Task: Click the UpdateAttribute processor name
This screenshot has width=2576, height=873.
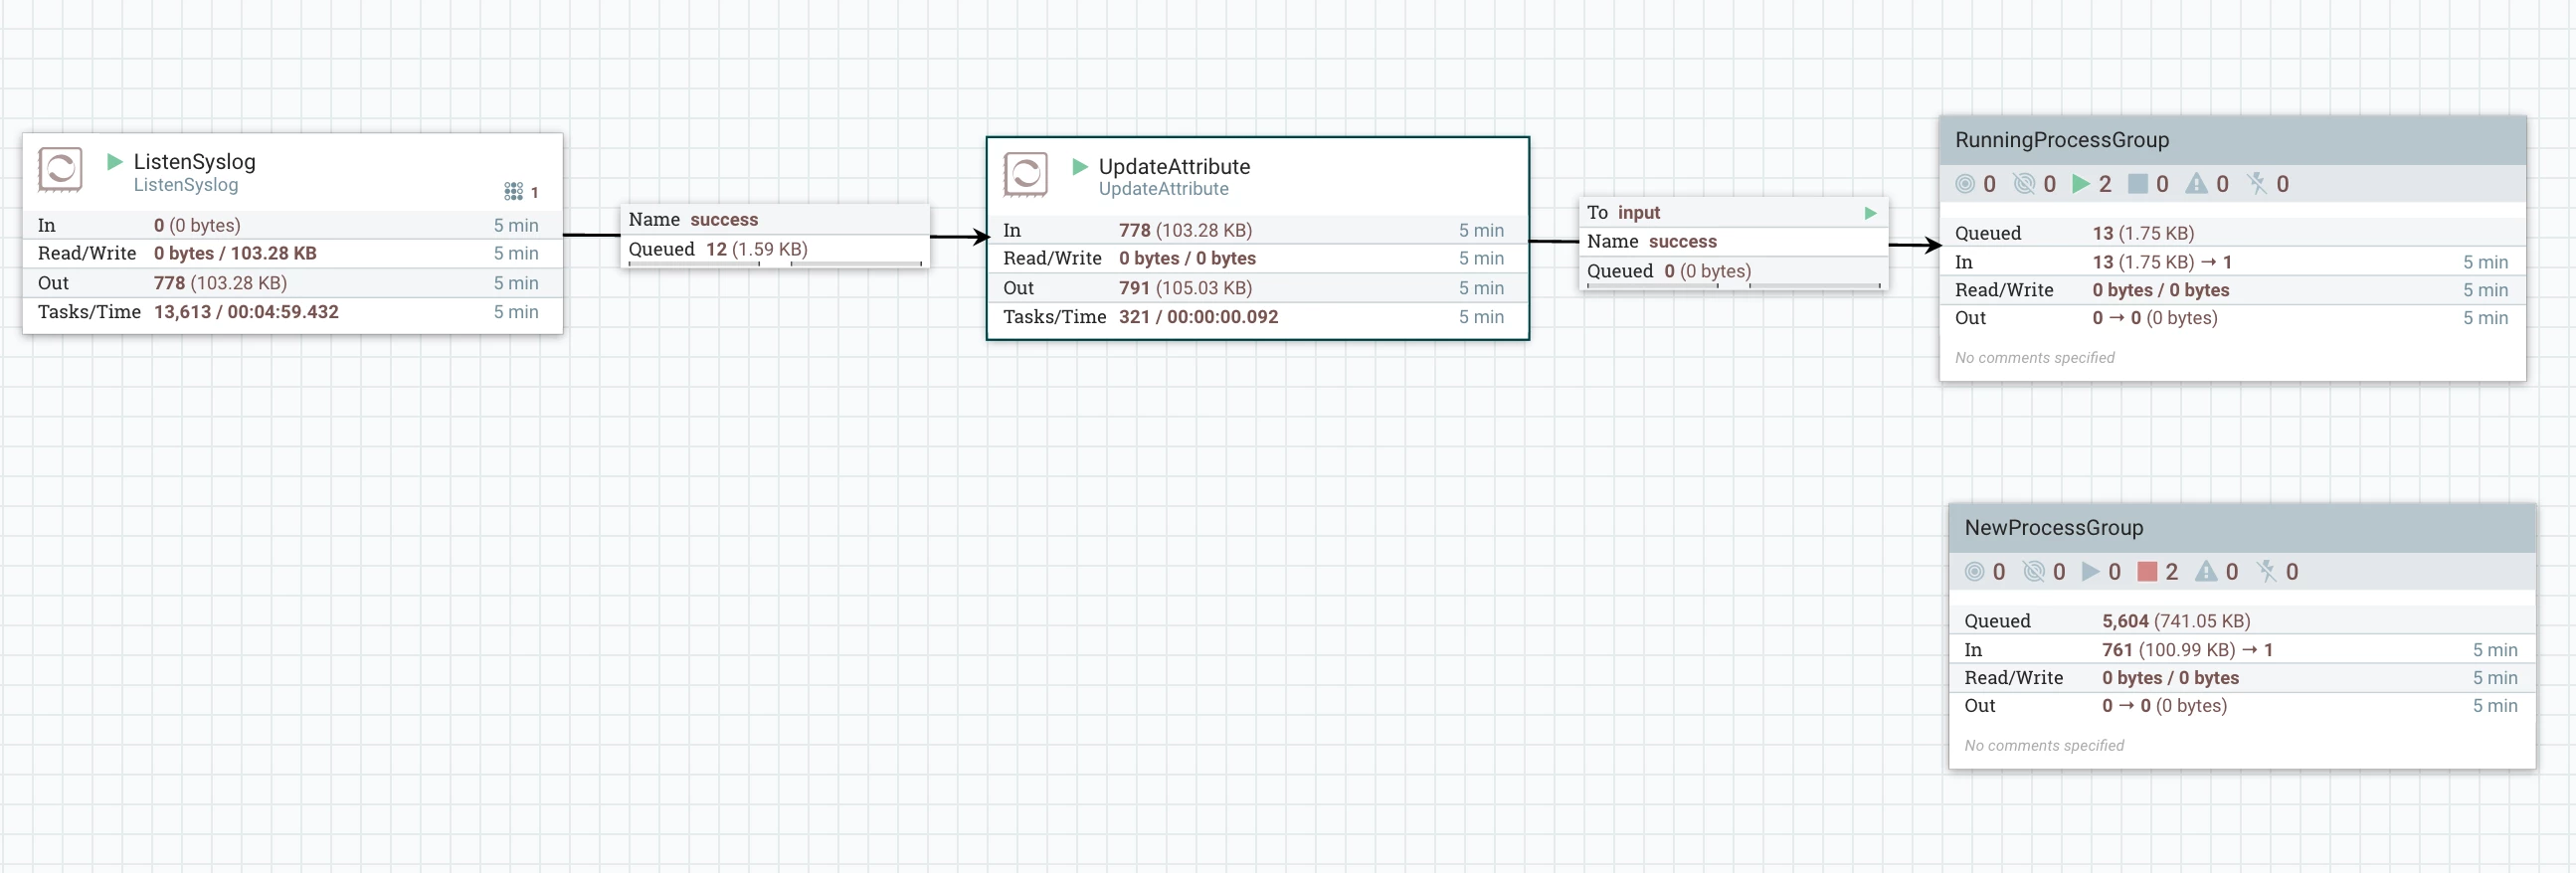Action: pyautogui.click(x=1174, y=166)
